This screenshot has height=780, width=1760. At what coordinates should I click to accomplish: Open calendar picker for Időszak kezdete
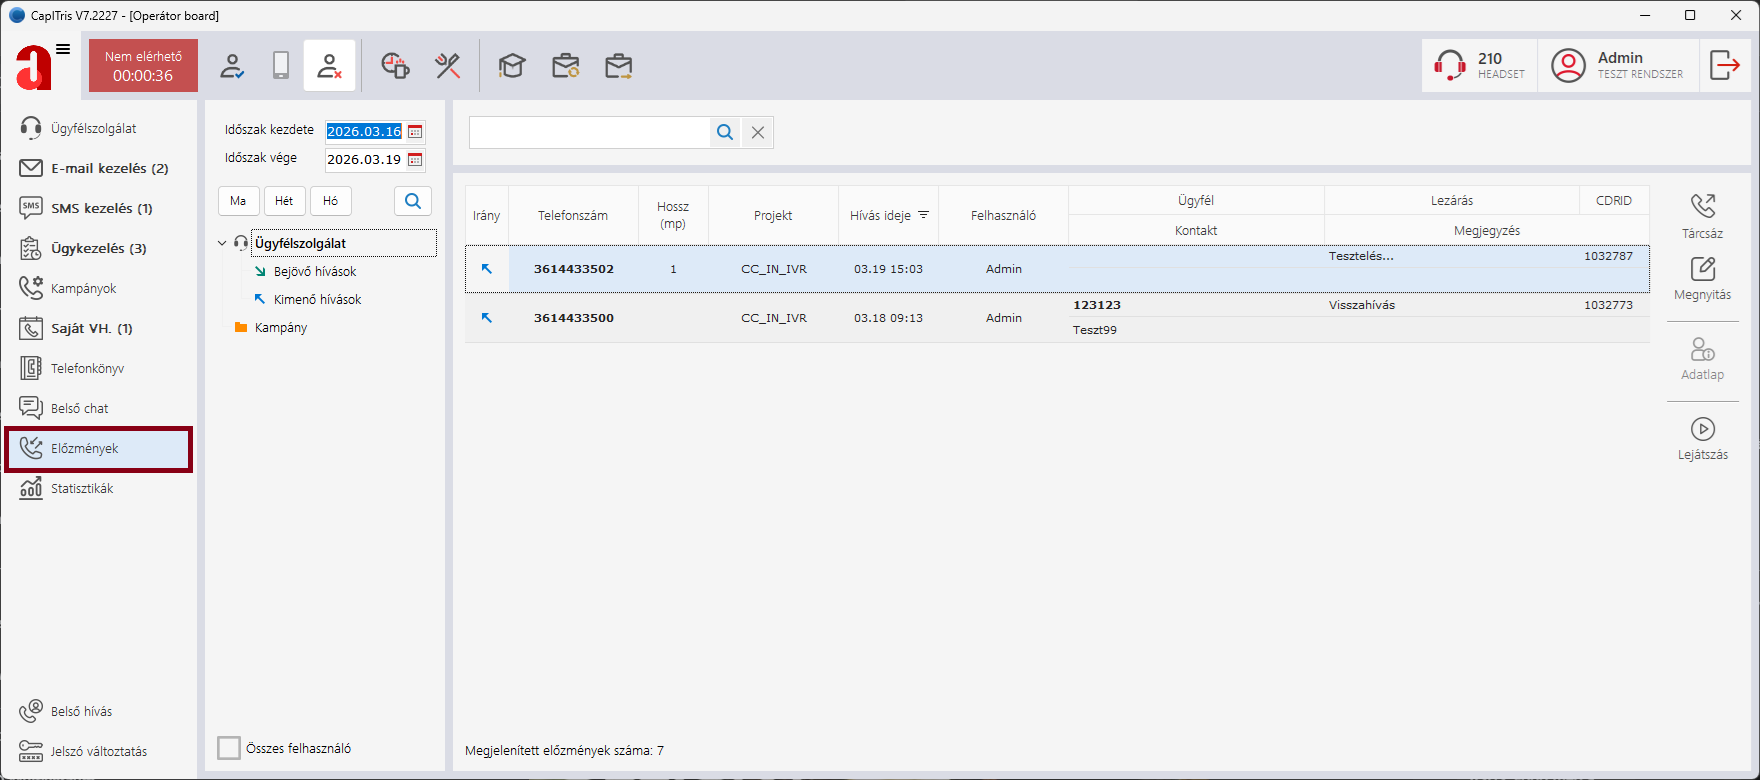tap(415, 132)
